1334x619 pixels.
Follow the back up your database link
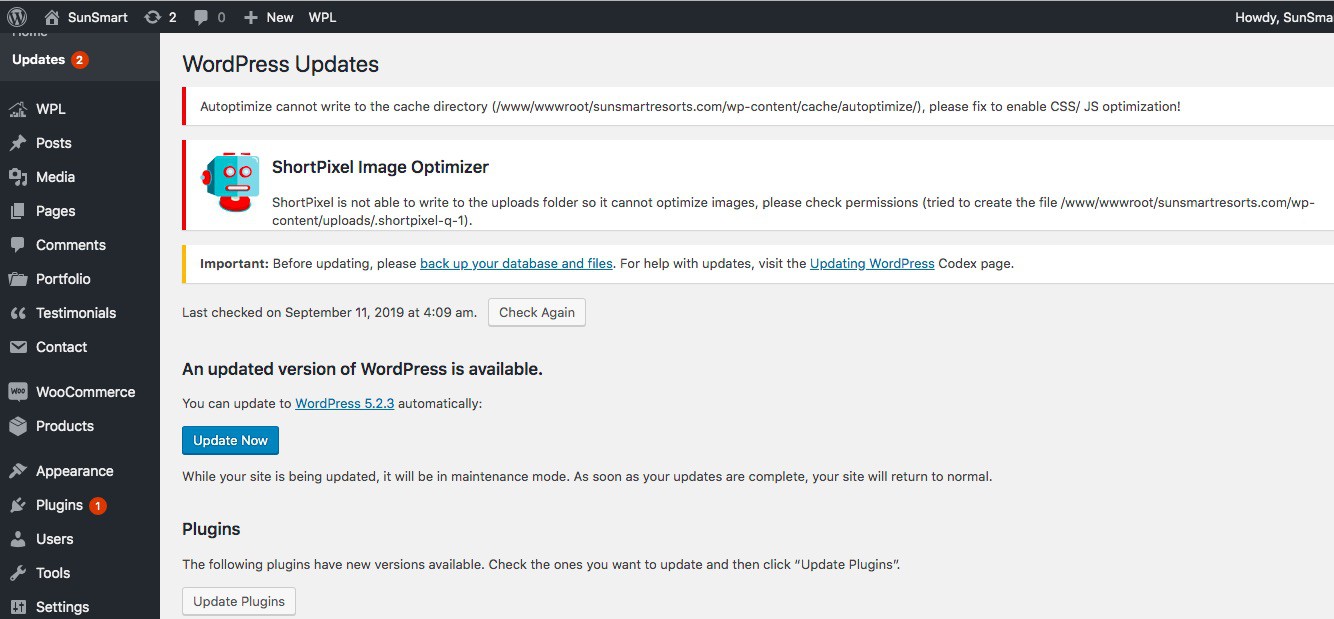click(x=516, y=263)
